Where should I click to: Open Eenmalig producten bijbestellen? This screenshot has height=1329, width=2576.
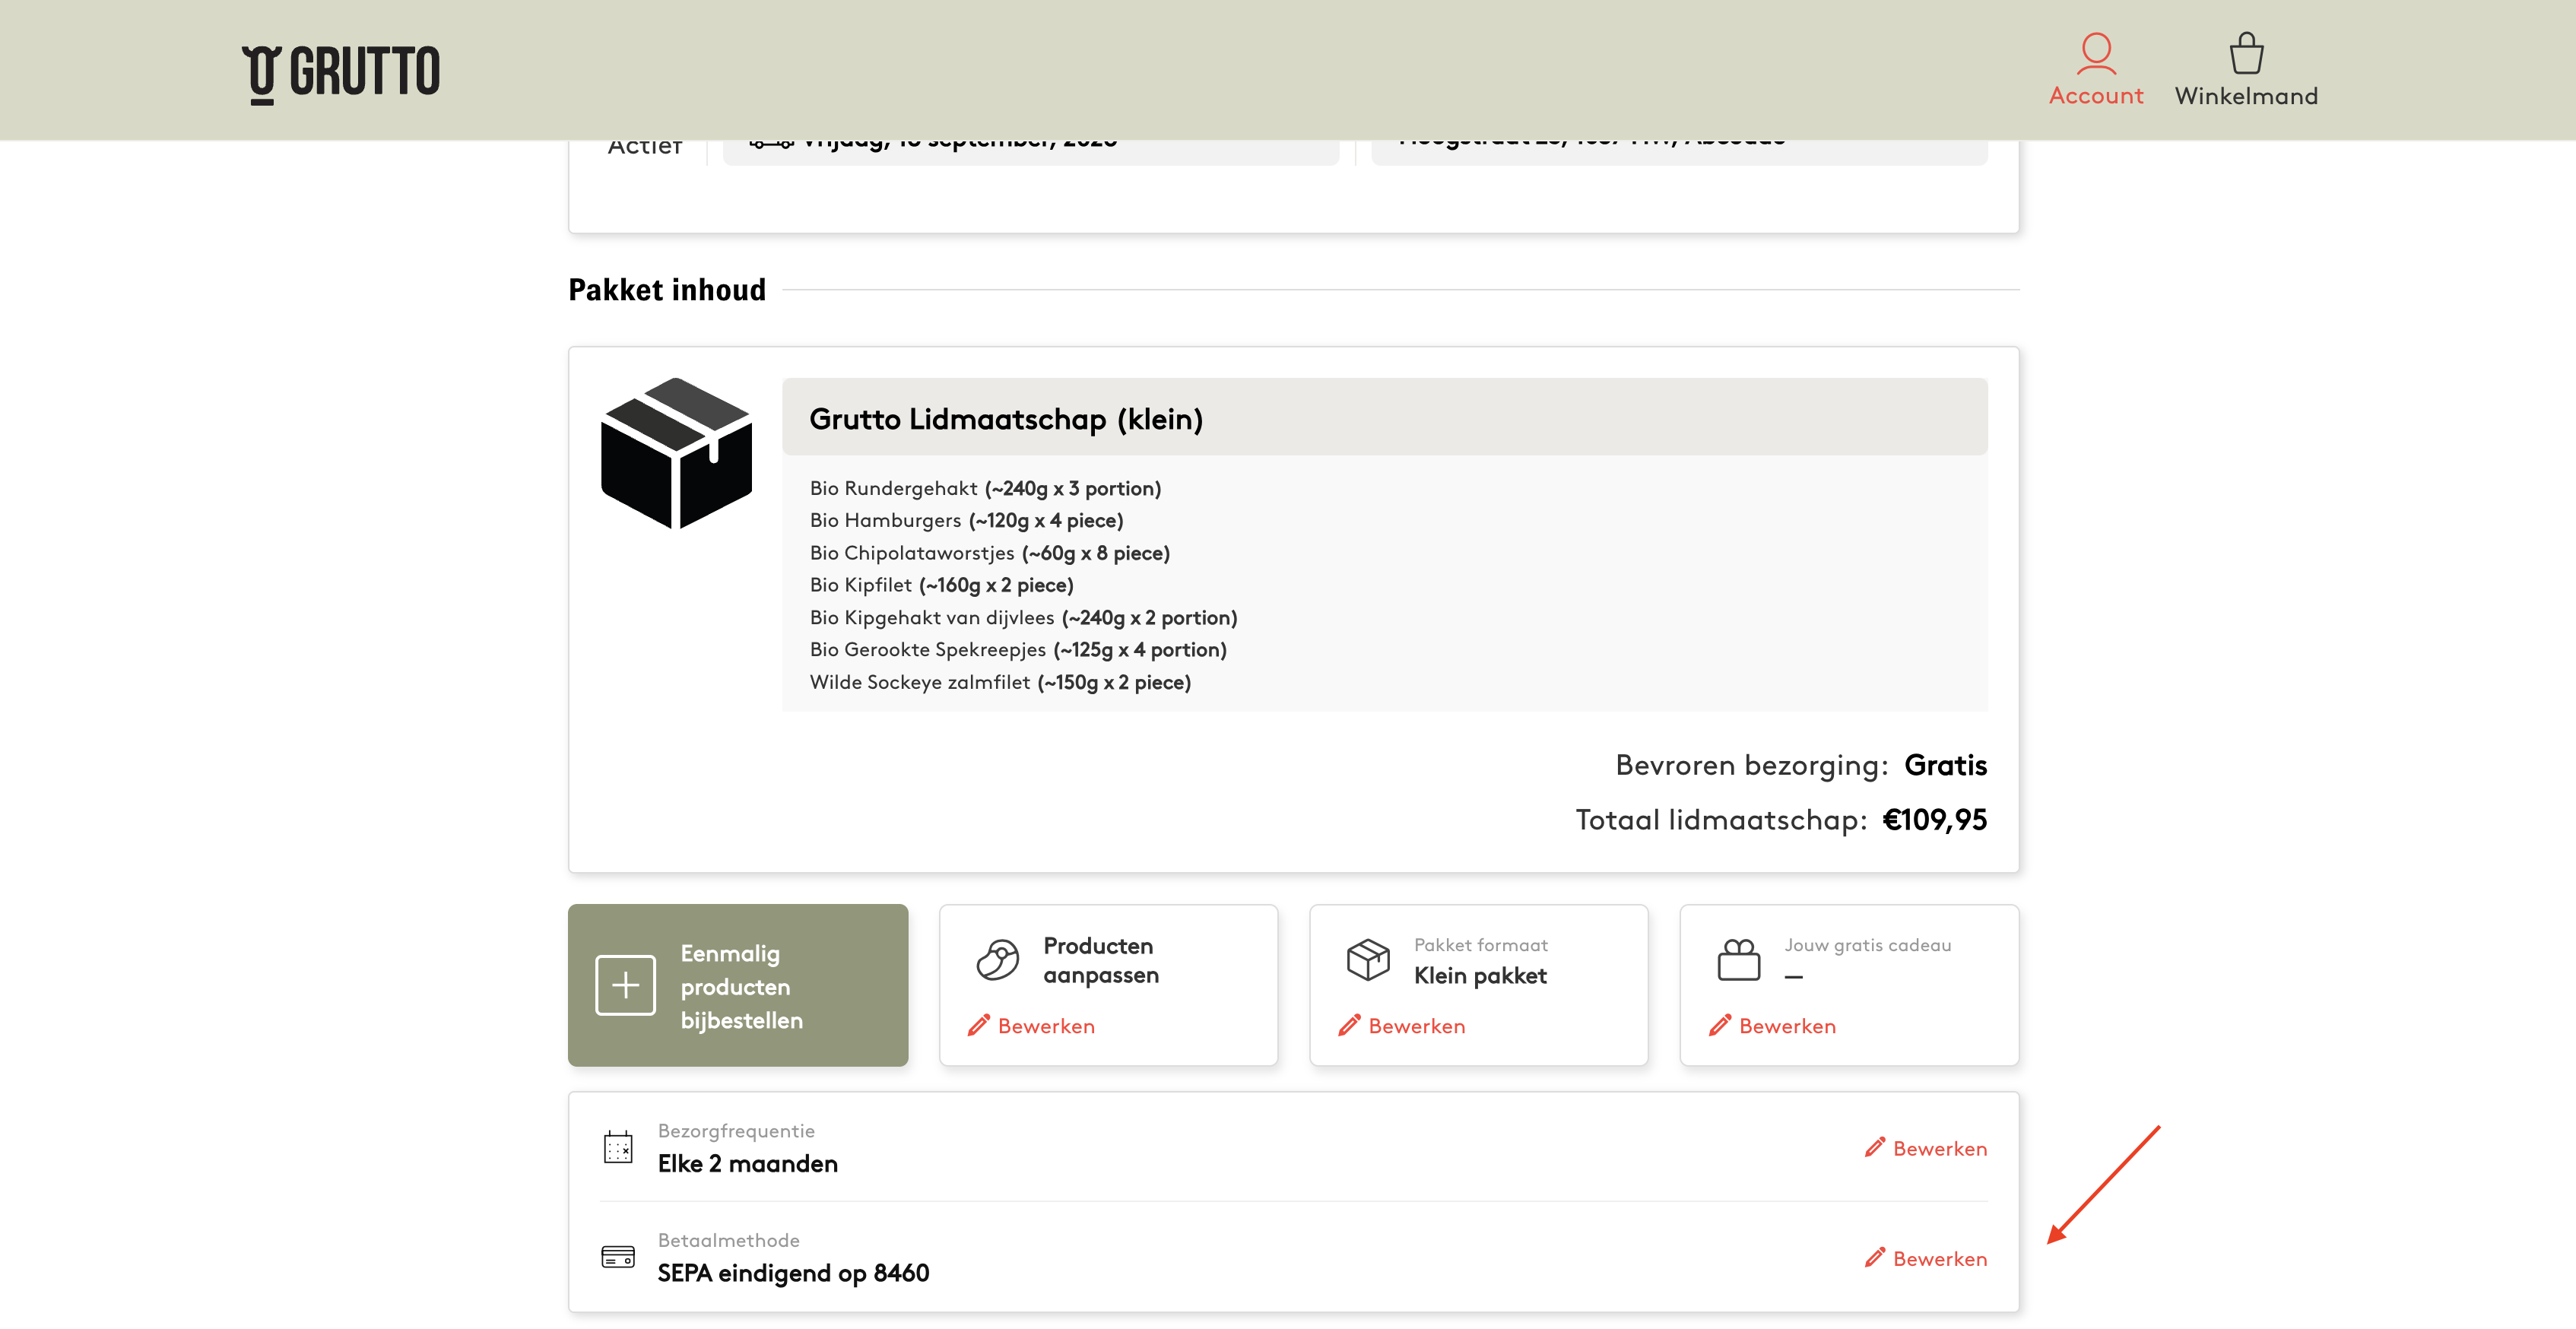click(738, 985)
